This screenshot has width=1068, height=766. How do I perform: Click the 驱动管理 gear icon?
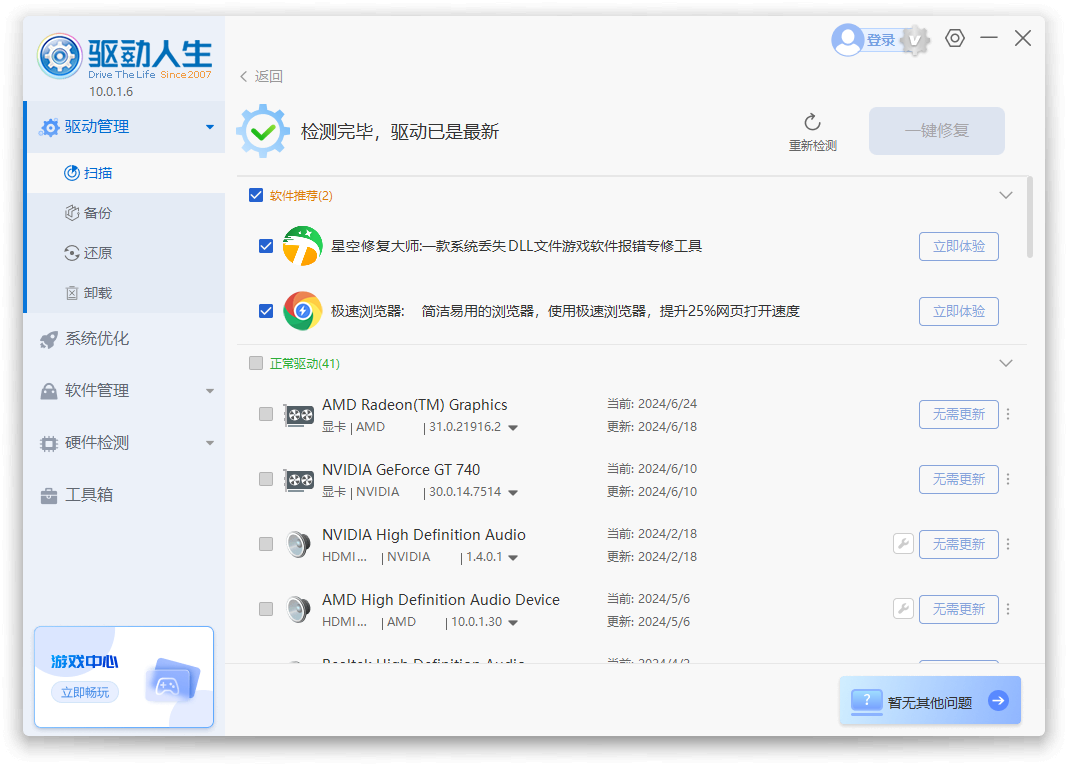point(49,127)
